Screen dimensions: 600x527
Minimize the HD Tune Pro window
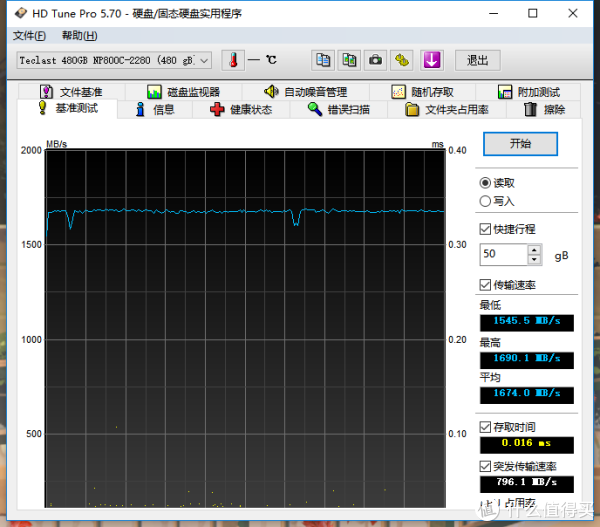pos(494,13)
